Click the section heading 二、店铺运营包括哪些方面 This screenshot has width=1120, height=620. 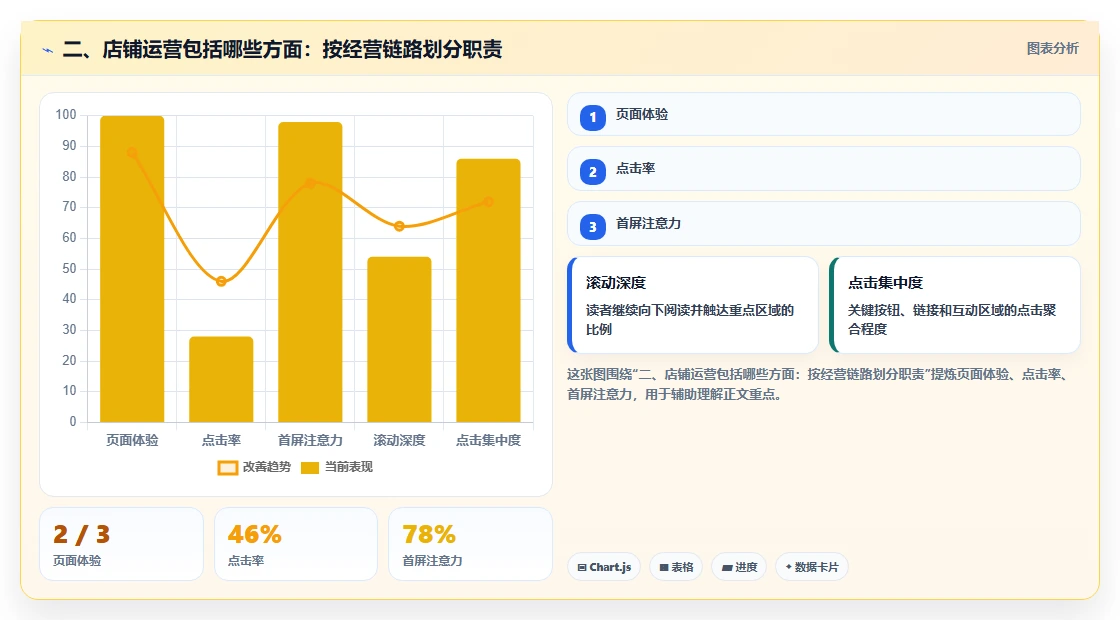click(x=282, y=49)
